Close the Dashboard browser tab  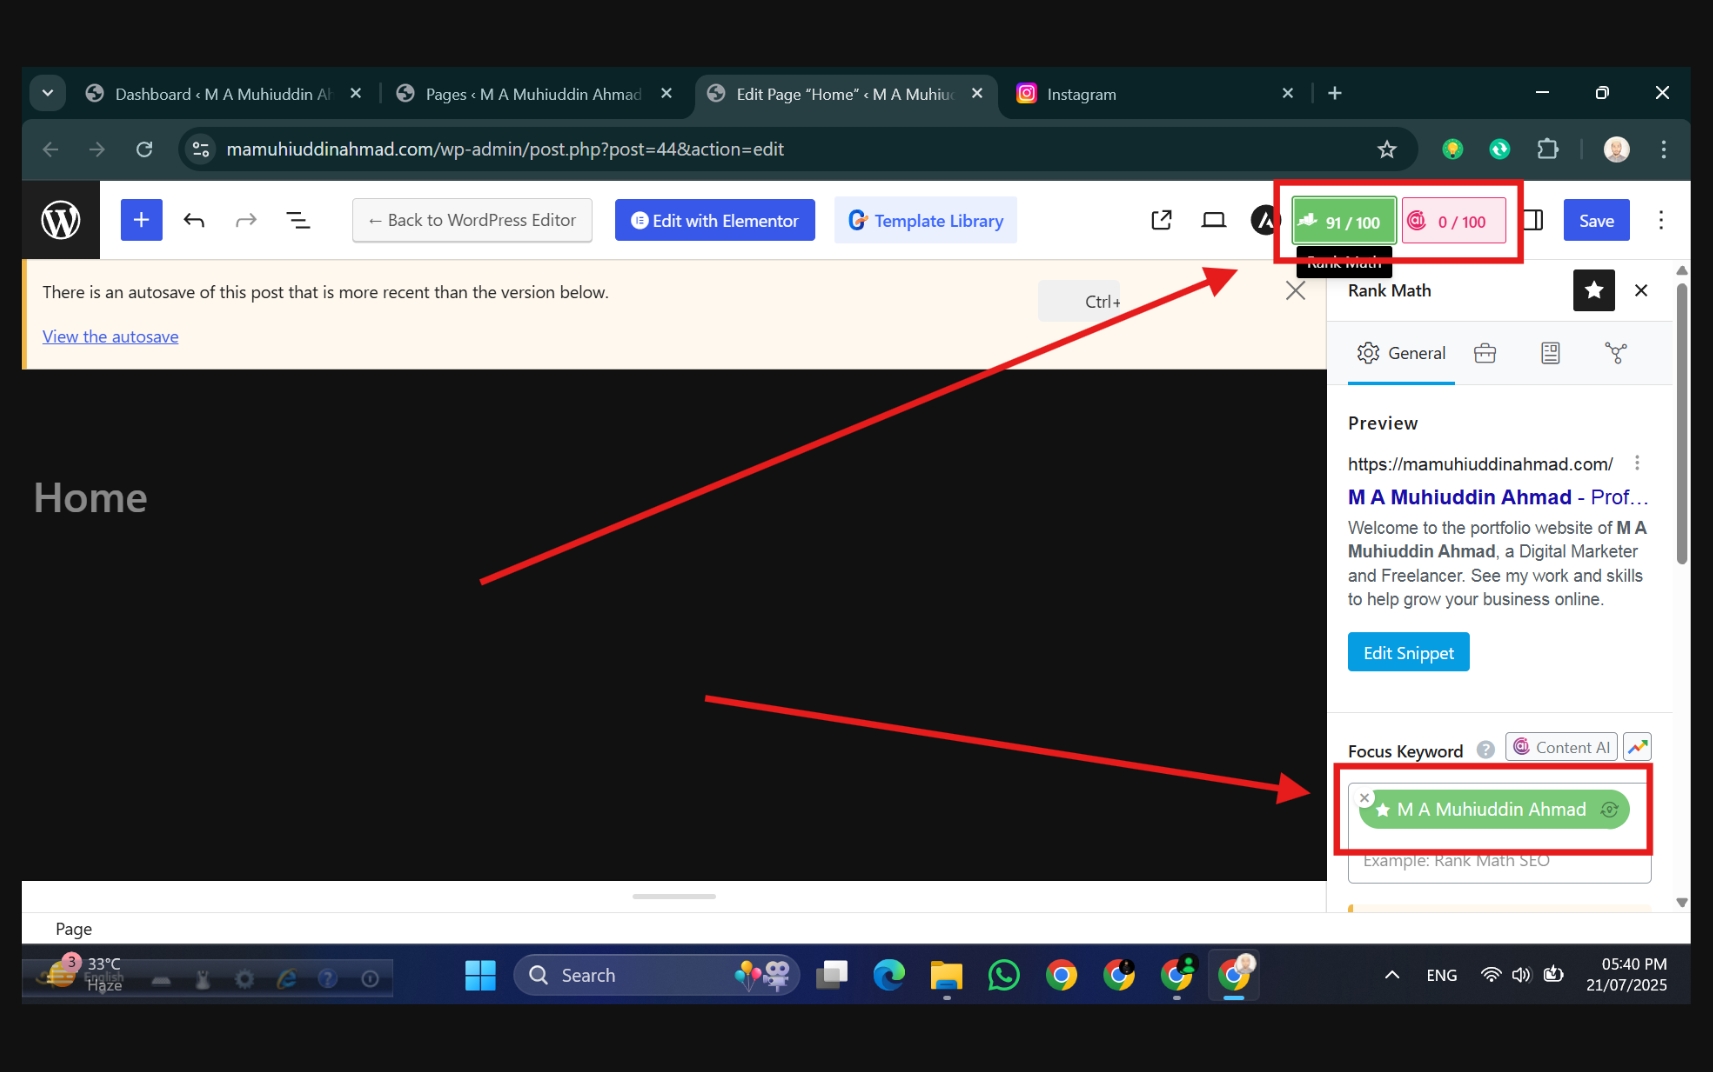[x=356, y=93]
